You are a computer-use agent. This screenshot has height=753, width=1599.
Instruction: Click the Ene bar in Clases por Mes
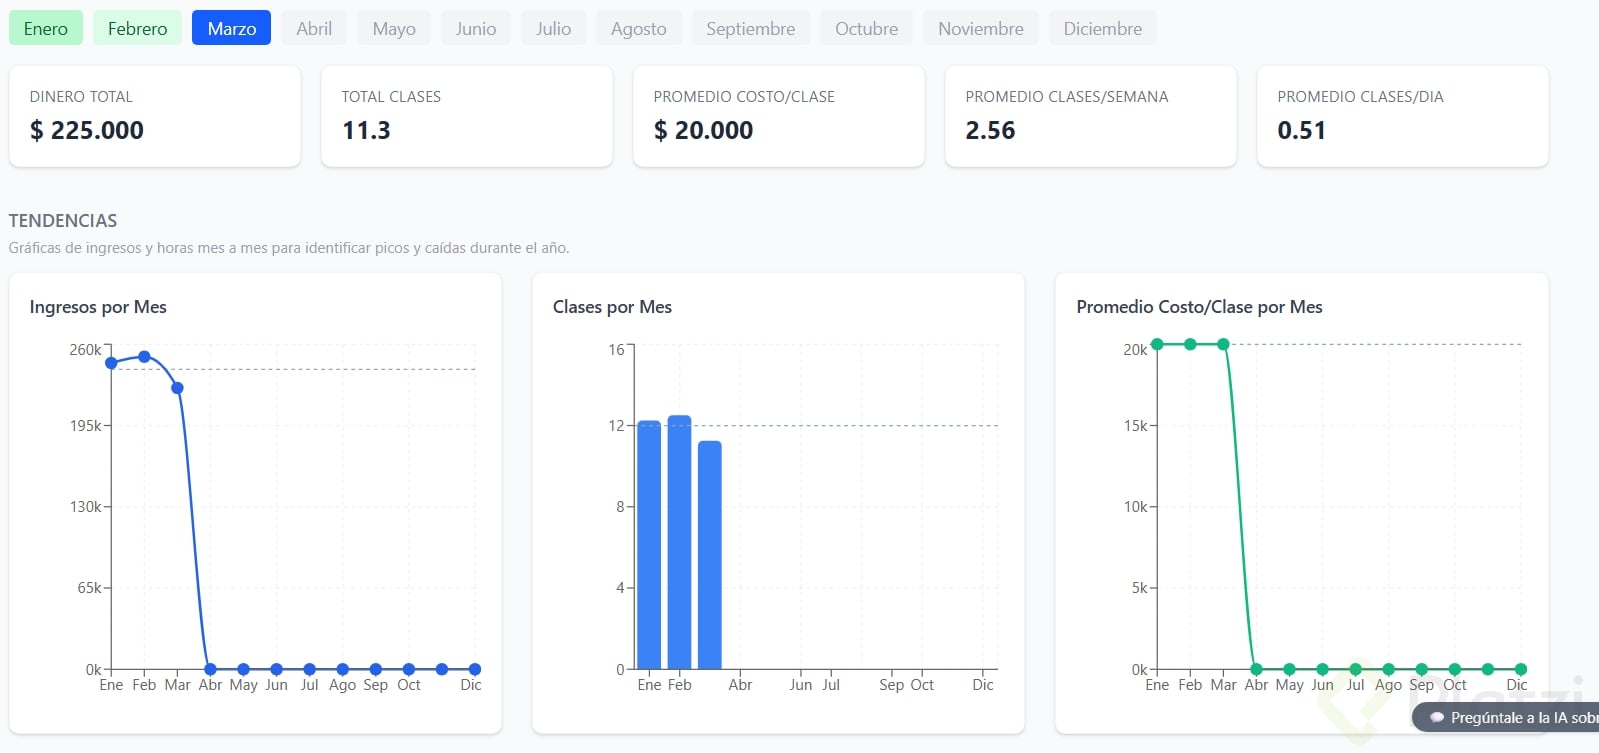click(649, 545)
